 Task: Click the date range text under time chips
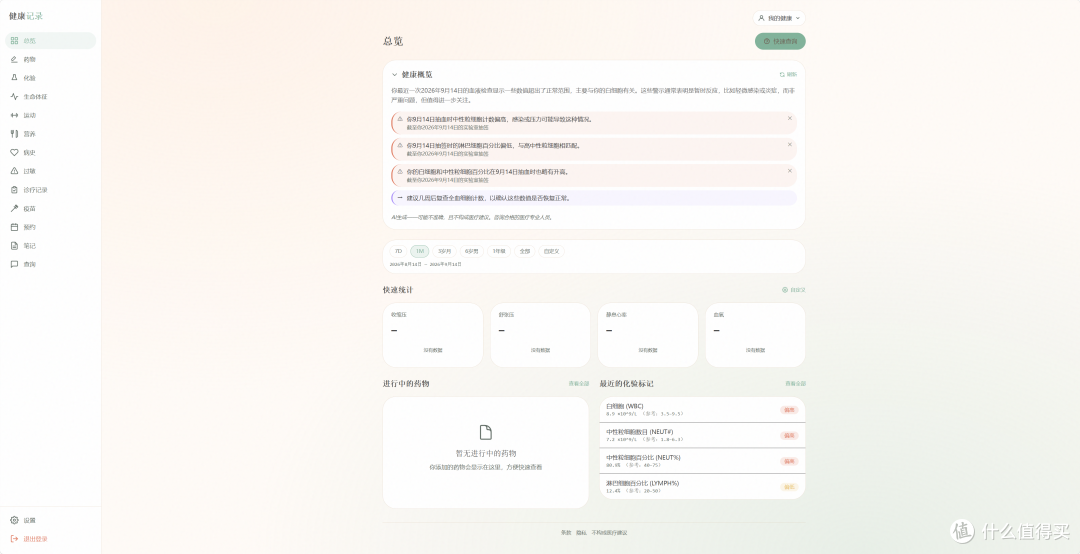tap(425, 264)
